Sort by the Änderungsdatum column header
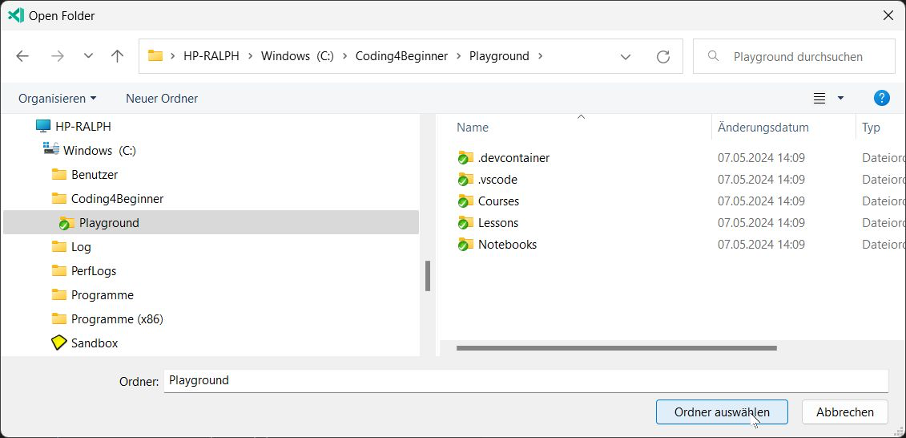 tap(763, 128)
